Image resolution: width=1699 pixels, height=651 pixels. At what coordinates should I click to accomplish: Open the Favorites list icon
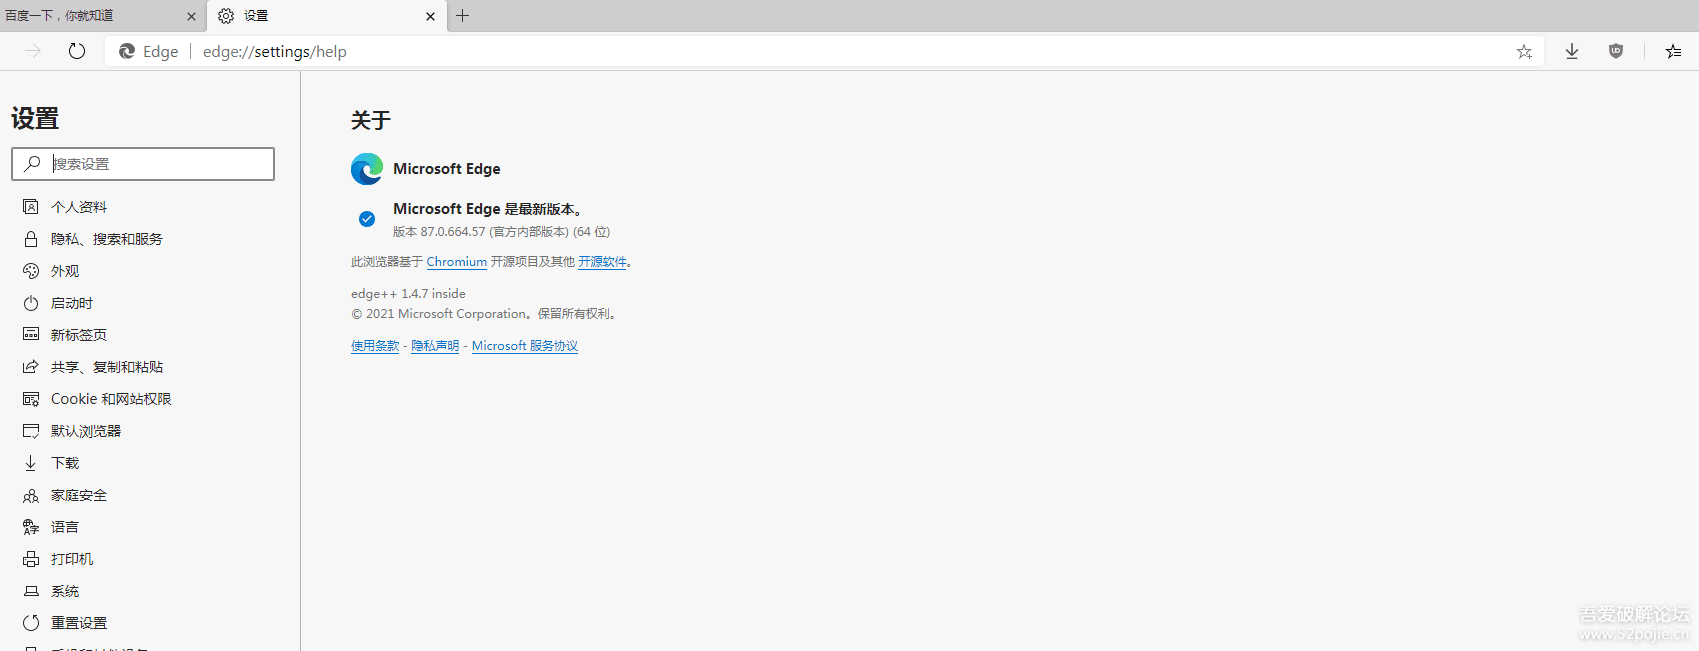coord(1673,51)
